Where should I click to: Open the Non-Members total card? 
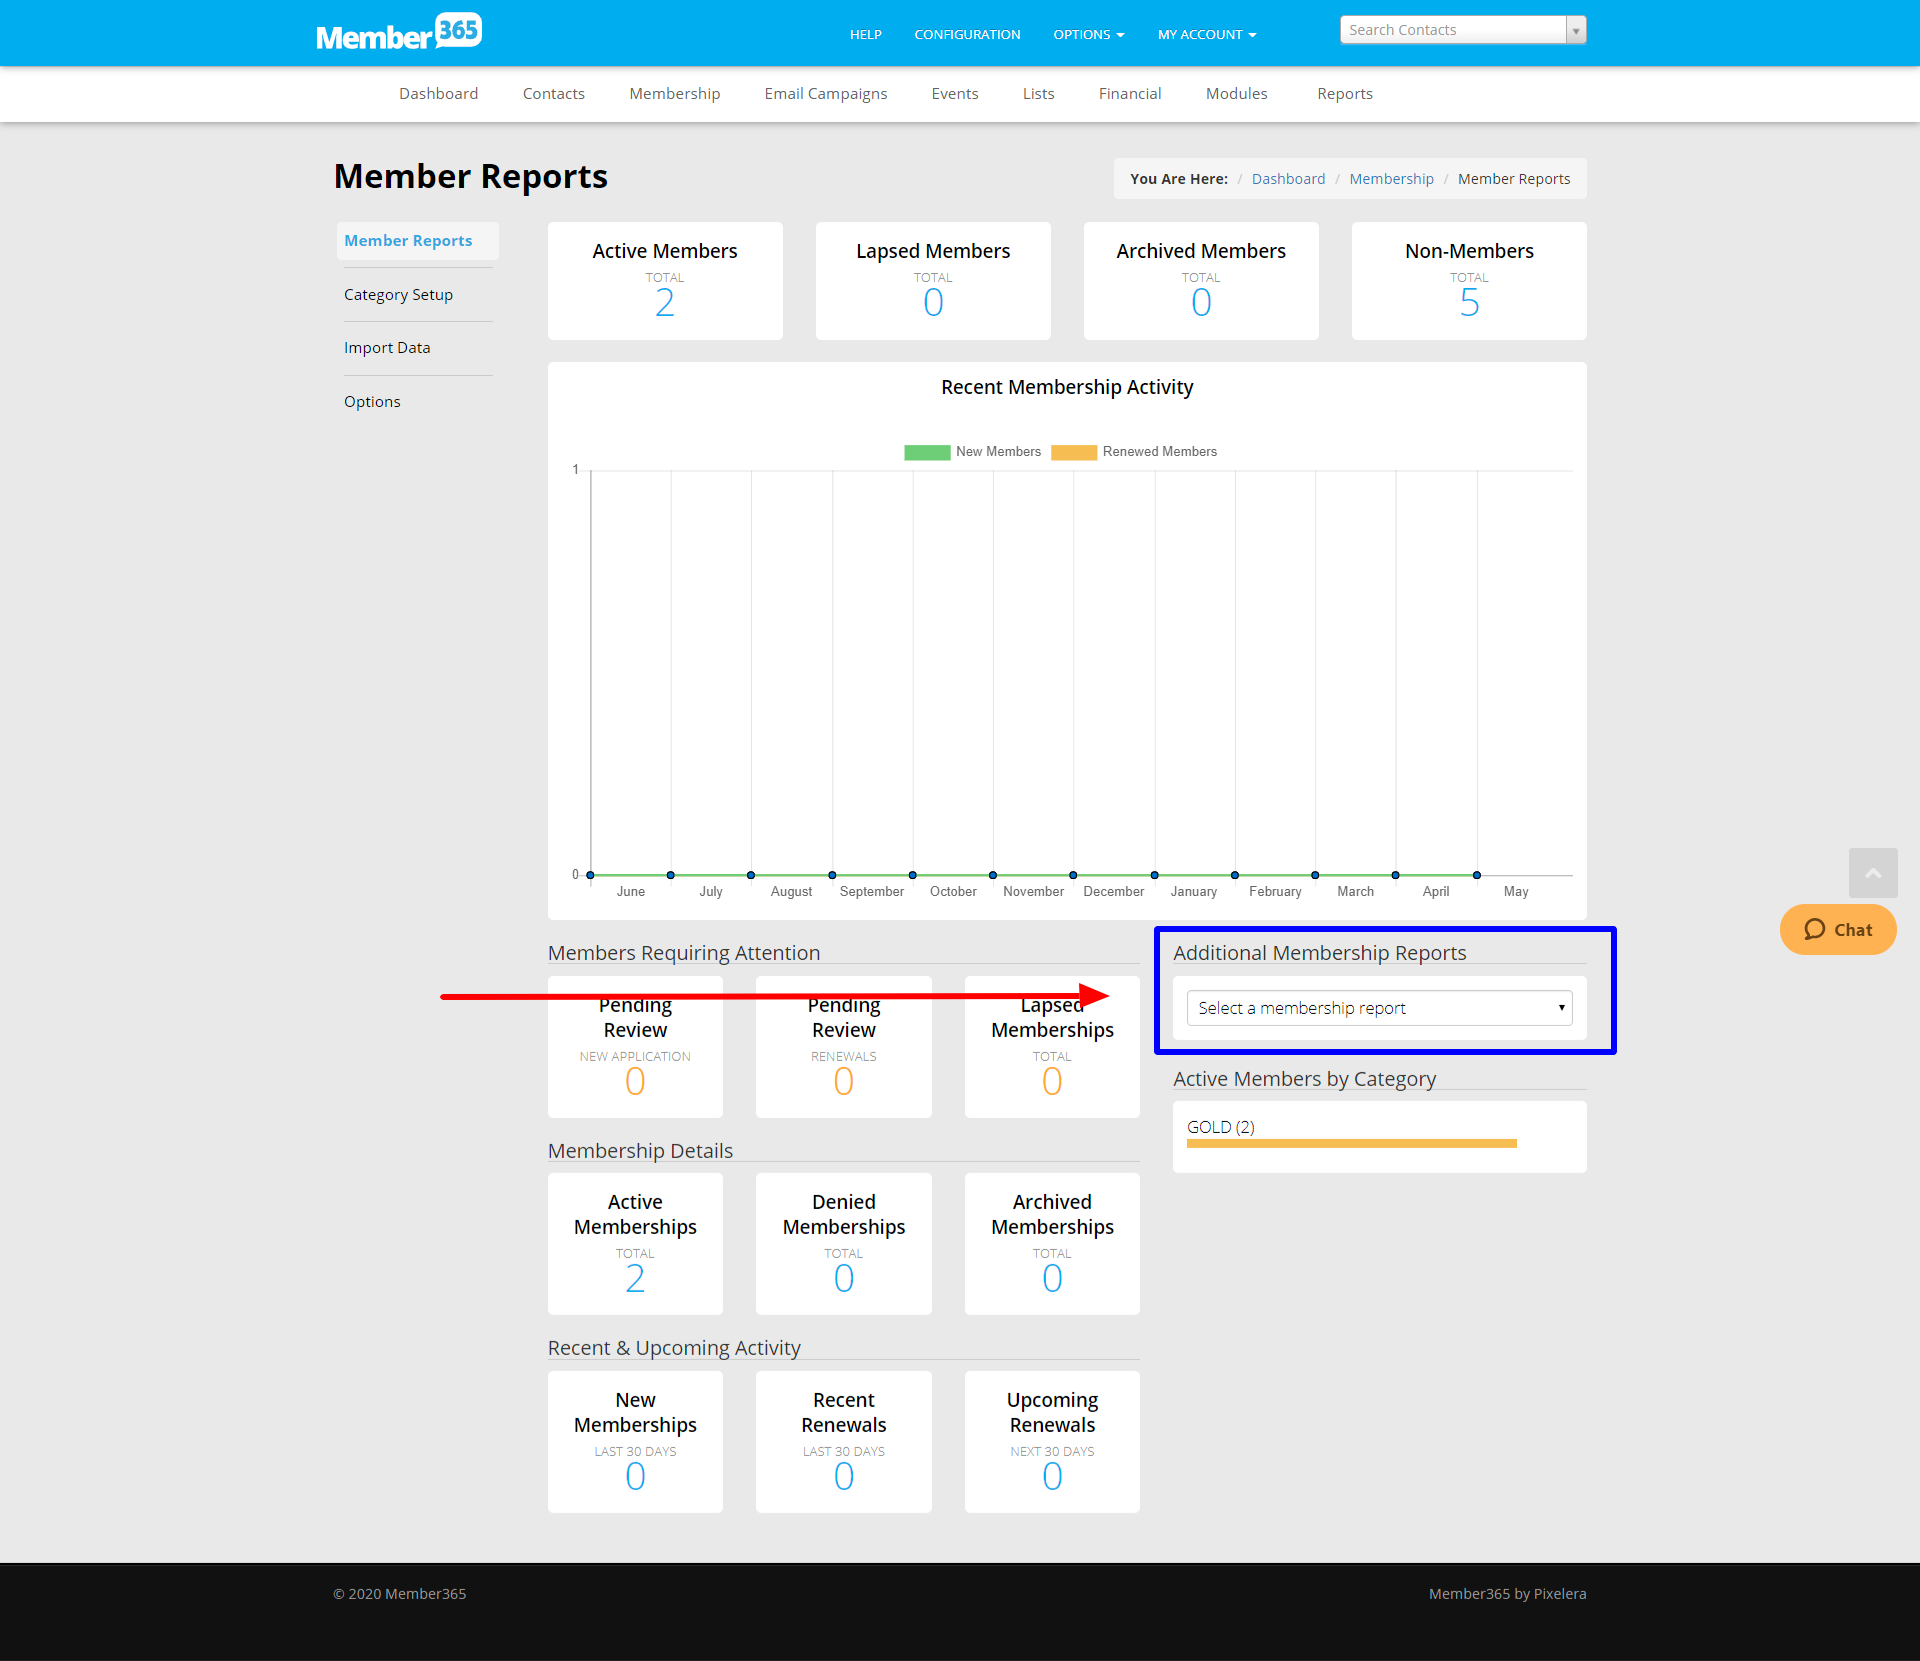[1468, 281]
